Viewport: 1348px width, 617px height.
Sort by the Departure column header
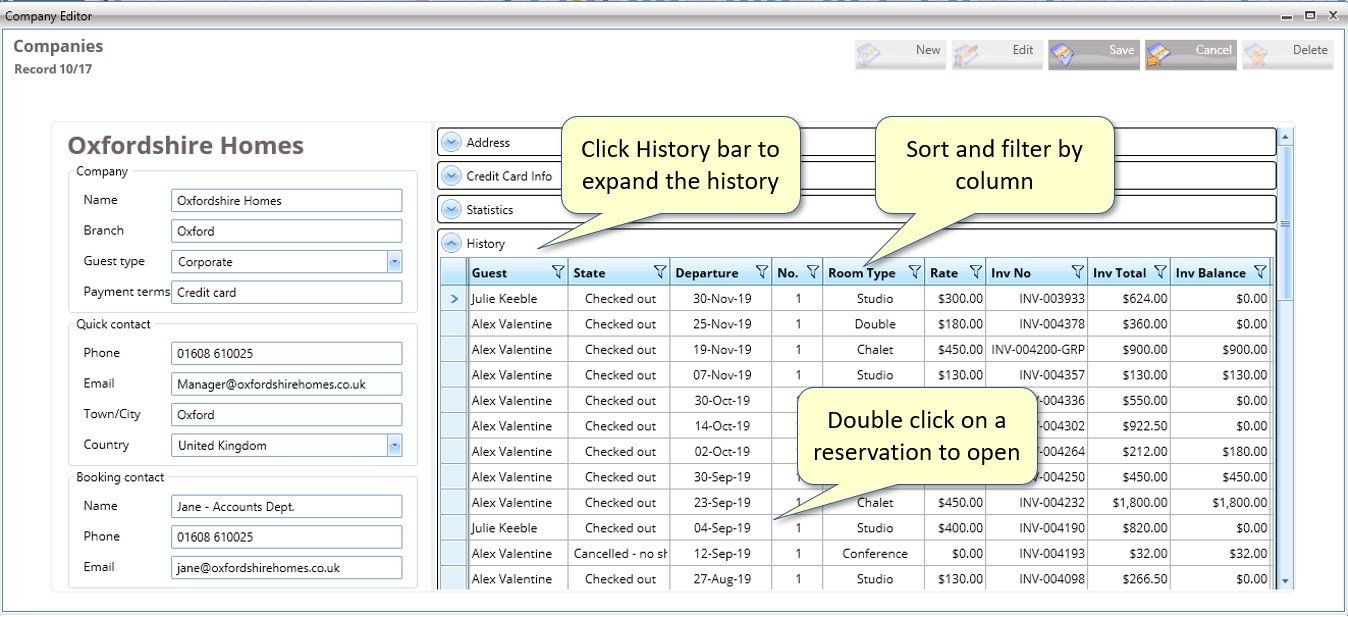pos(707,273)
